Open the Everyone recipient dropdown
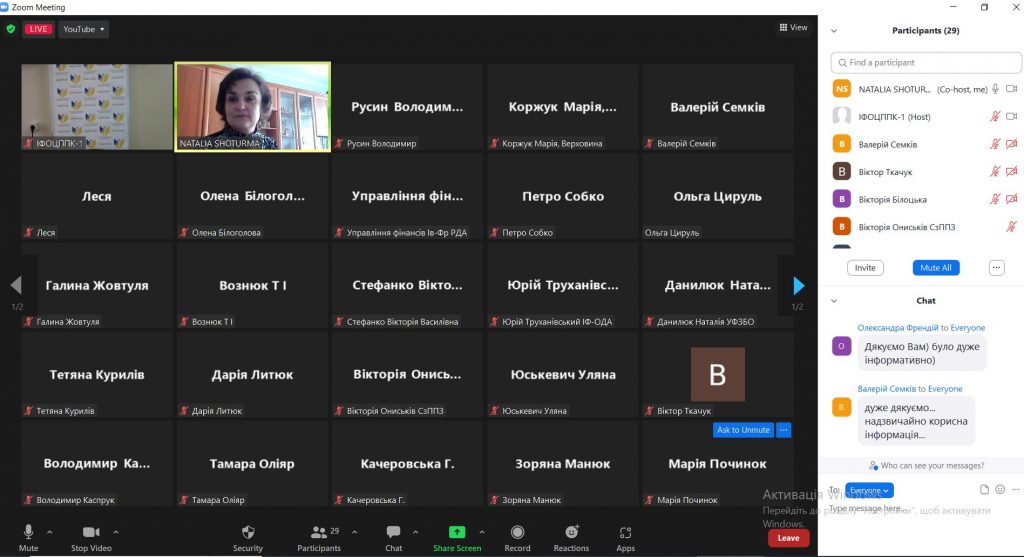 (x=869, y=490)
